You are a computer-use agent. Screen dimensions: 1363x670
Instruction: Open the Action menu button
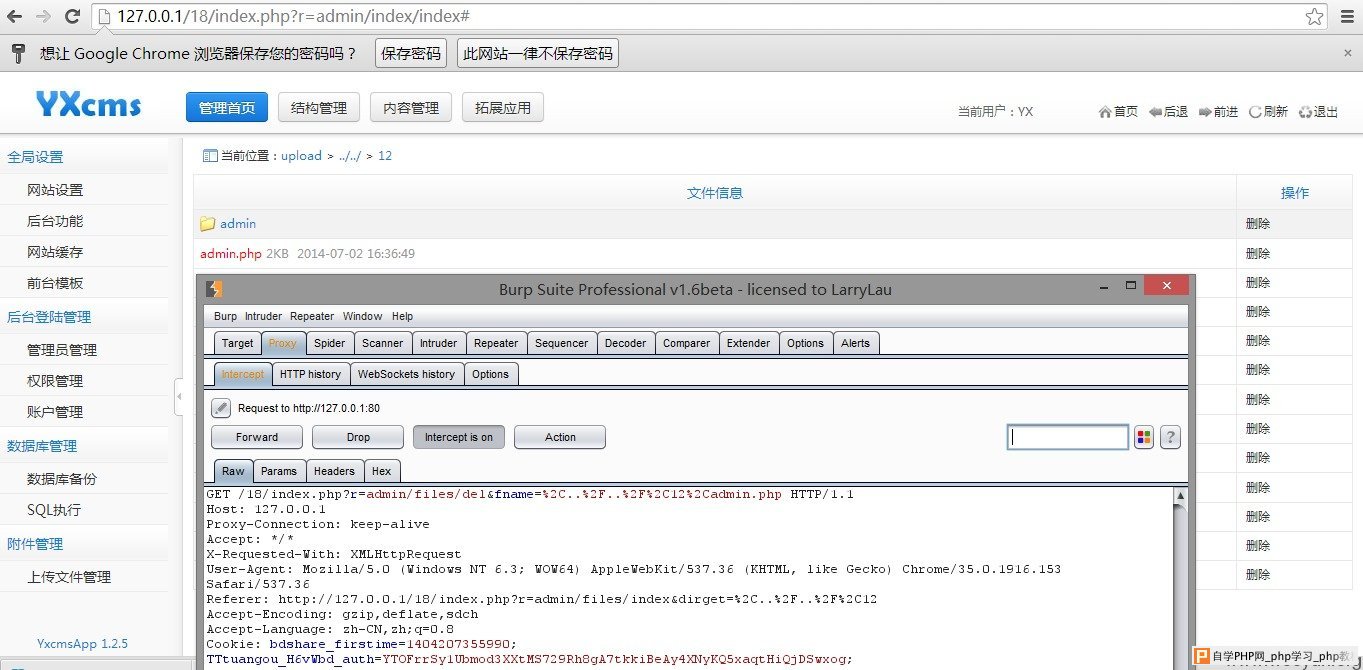click(560, 437)
